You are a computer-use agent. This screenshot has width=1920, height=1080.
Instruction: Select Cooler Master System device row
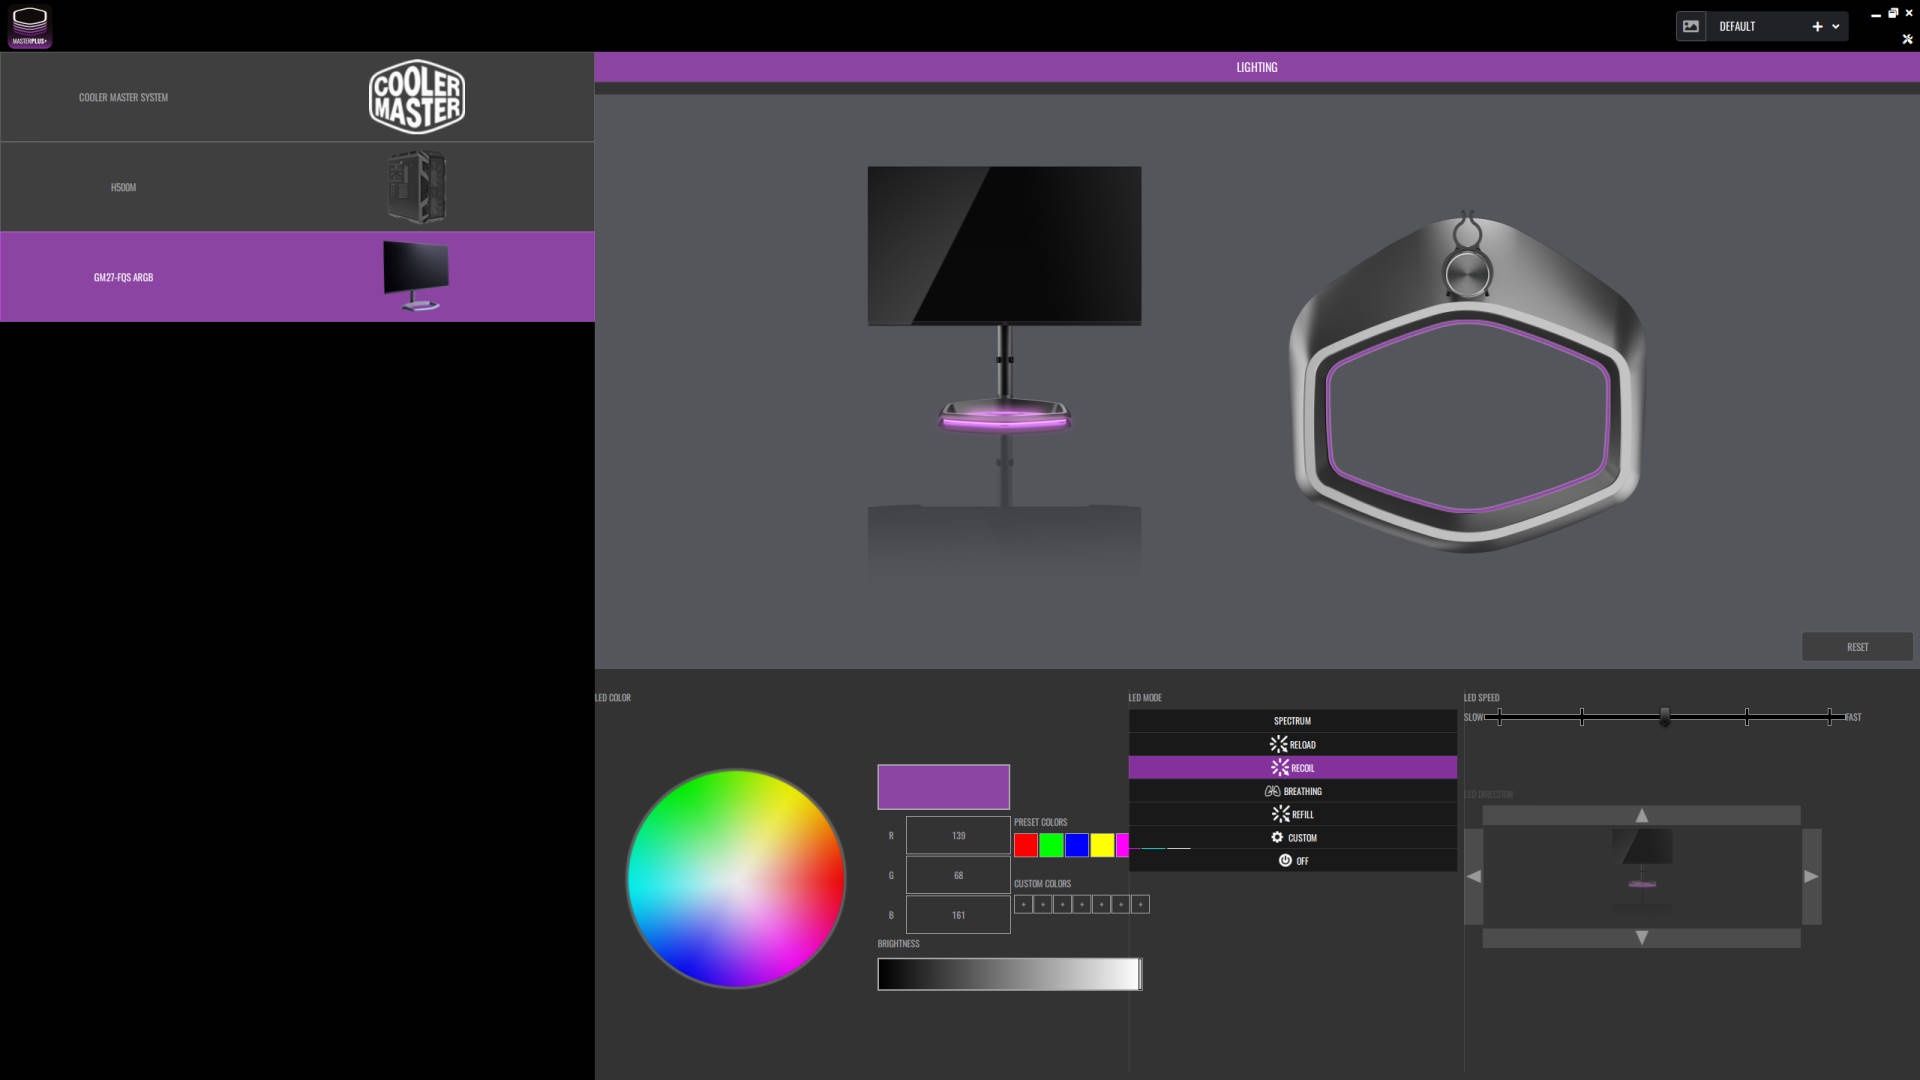[x=297, y=97]
